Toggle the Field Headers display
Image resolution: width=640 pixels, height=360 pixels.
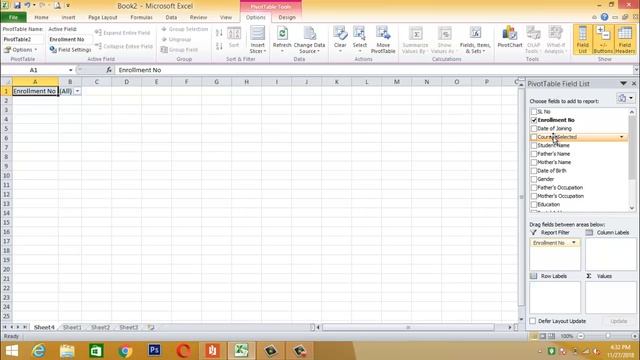point(625,40)
